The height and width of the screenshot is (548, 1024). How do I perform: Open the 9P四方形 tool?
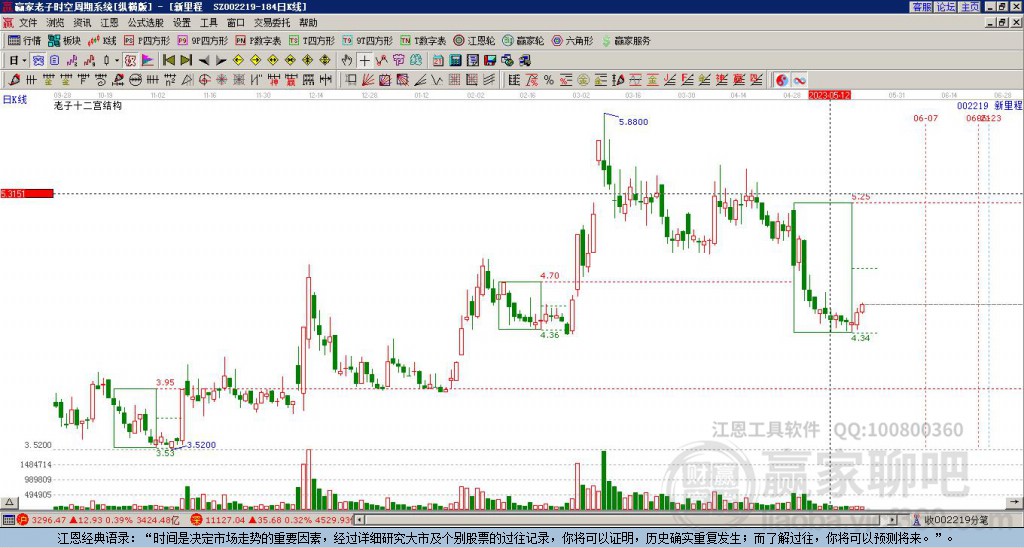[x=202, y=40]
